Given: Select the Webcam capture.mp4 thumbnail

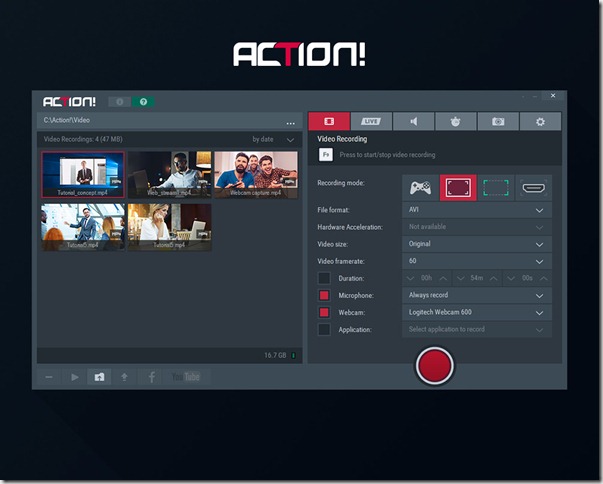Looking at the screenshot, I should pos(255,174).
